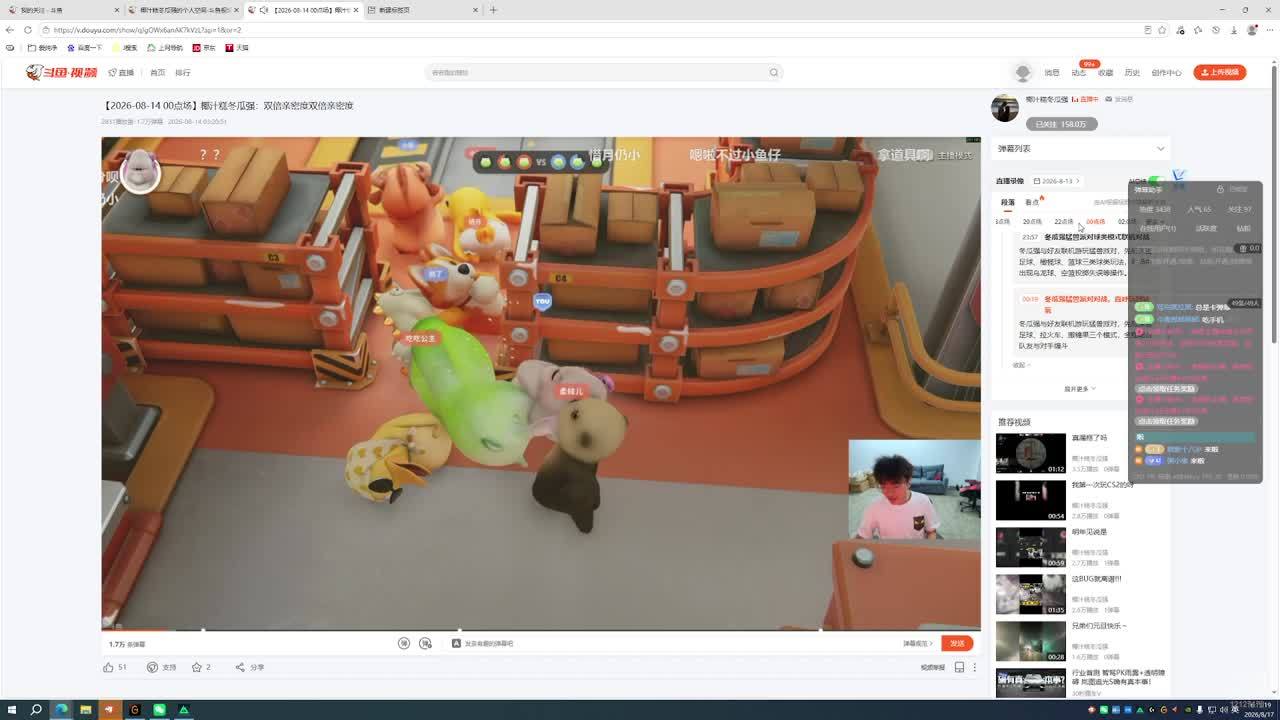Open the 京东 bookmark

tap(204, 48)
